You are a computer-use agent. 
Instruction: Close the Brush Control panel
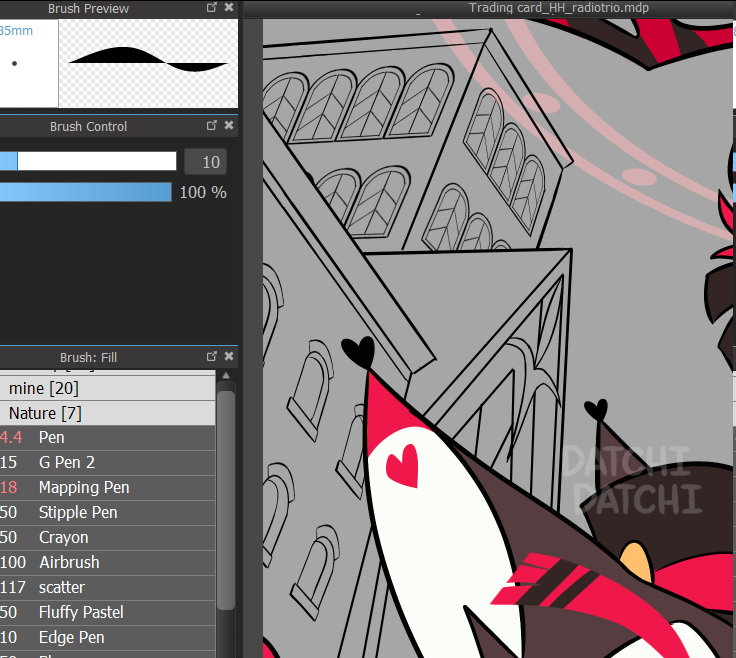point(229,126)
